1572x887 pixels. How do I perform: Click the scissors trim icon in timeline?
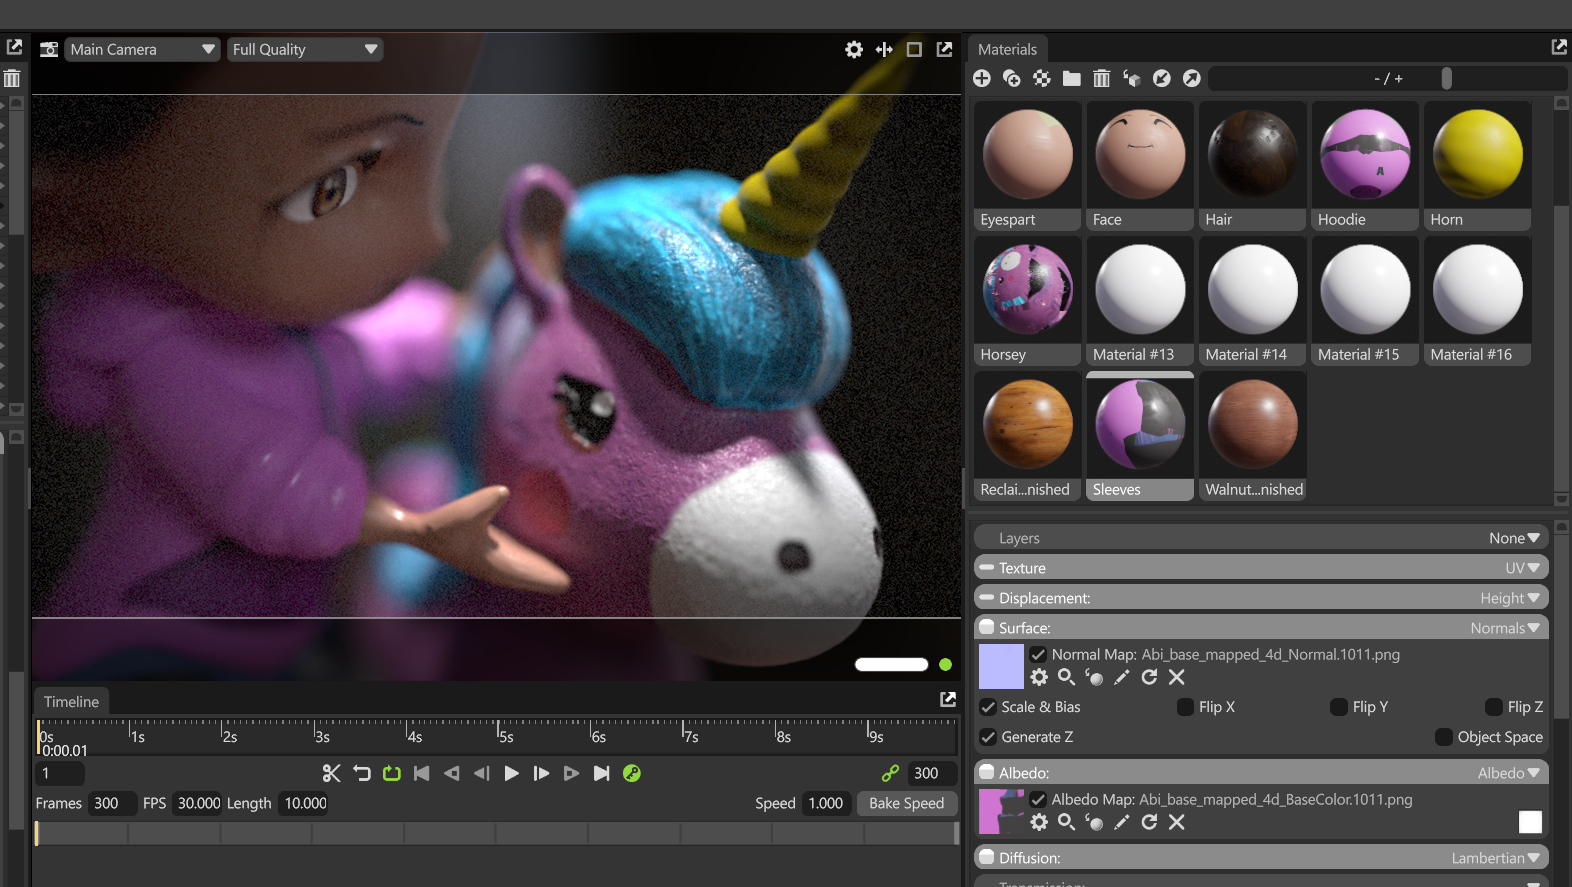[x=332, y=773]
